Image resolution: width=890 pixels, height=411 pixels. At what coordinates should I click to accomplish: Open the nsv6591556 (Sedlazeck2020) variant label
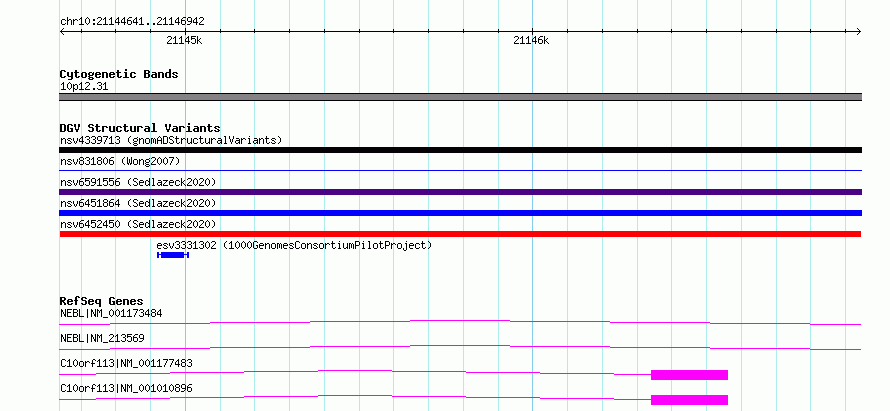(x=138, y=182)
